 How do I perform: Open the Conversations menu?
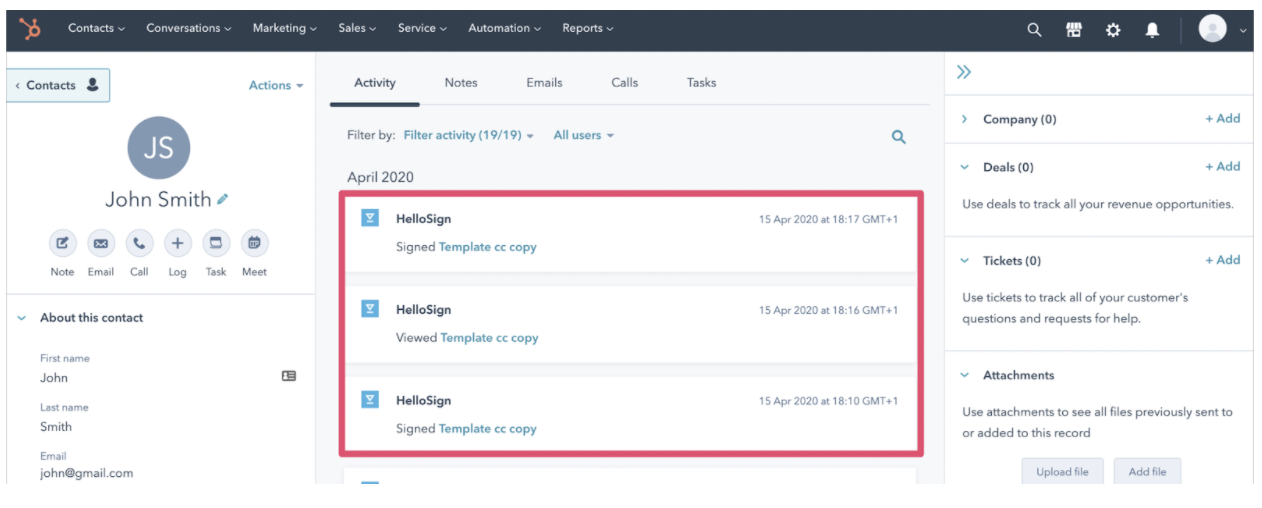click(189, 28)
